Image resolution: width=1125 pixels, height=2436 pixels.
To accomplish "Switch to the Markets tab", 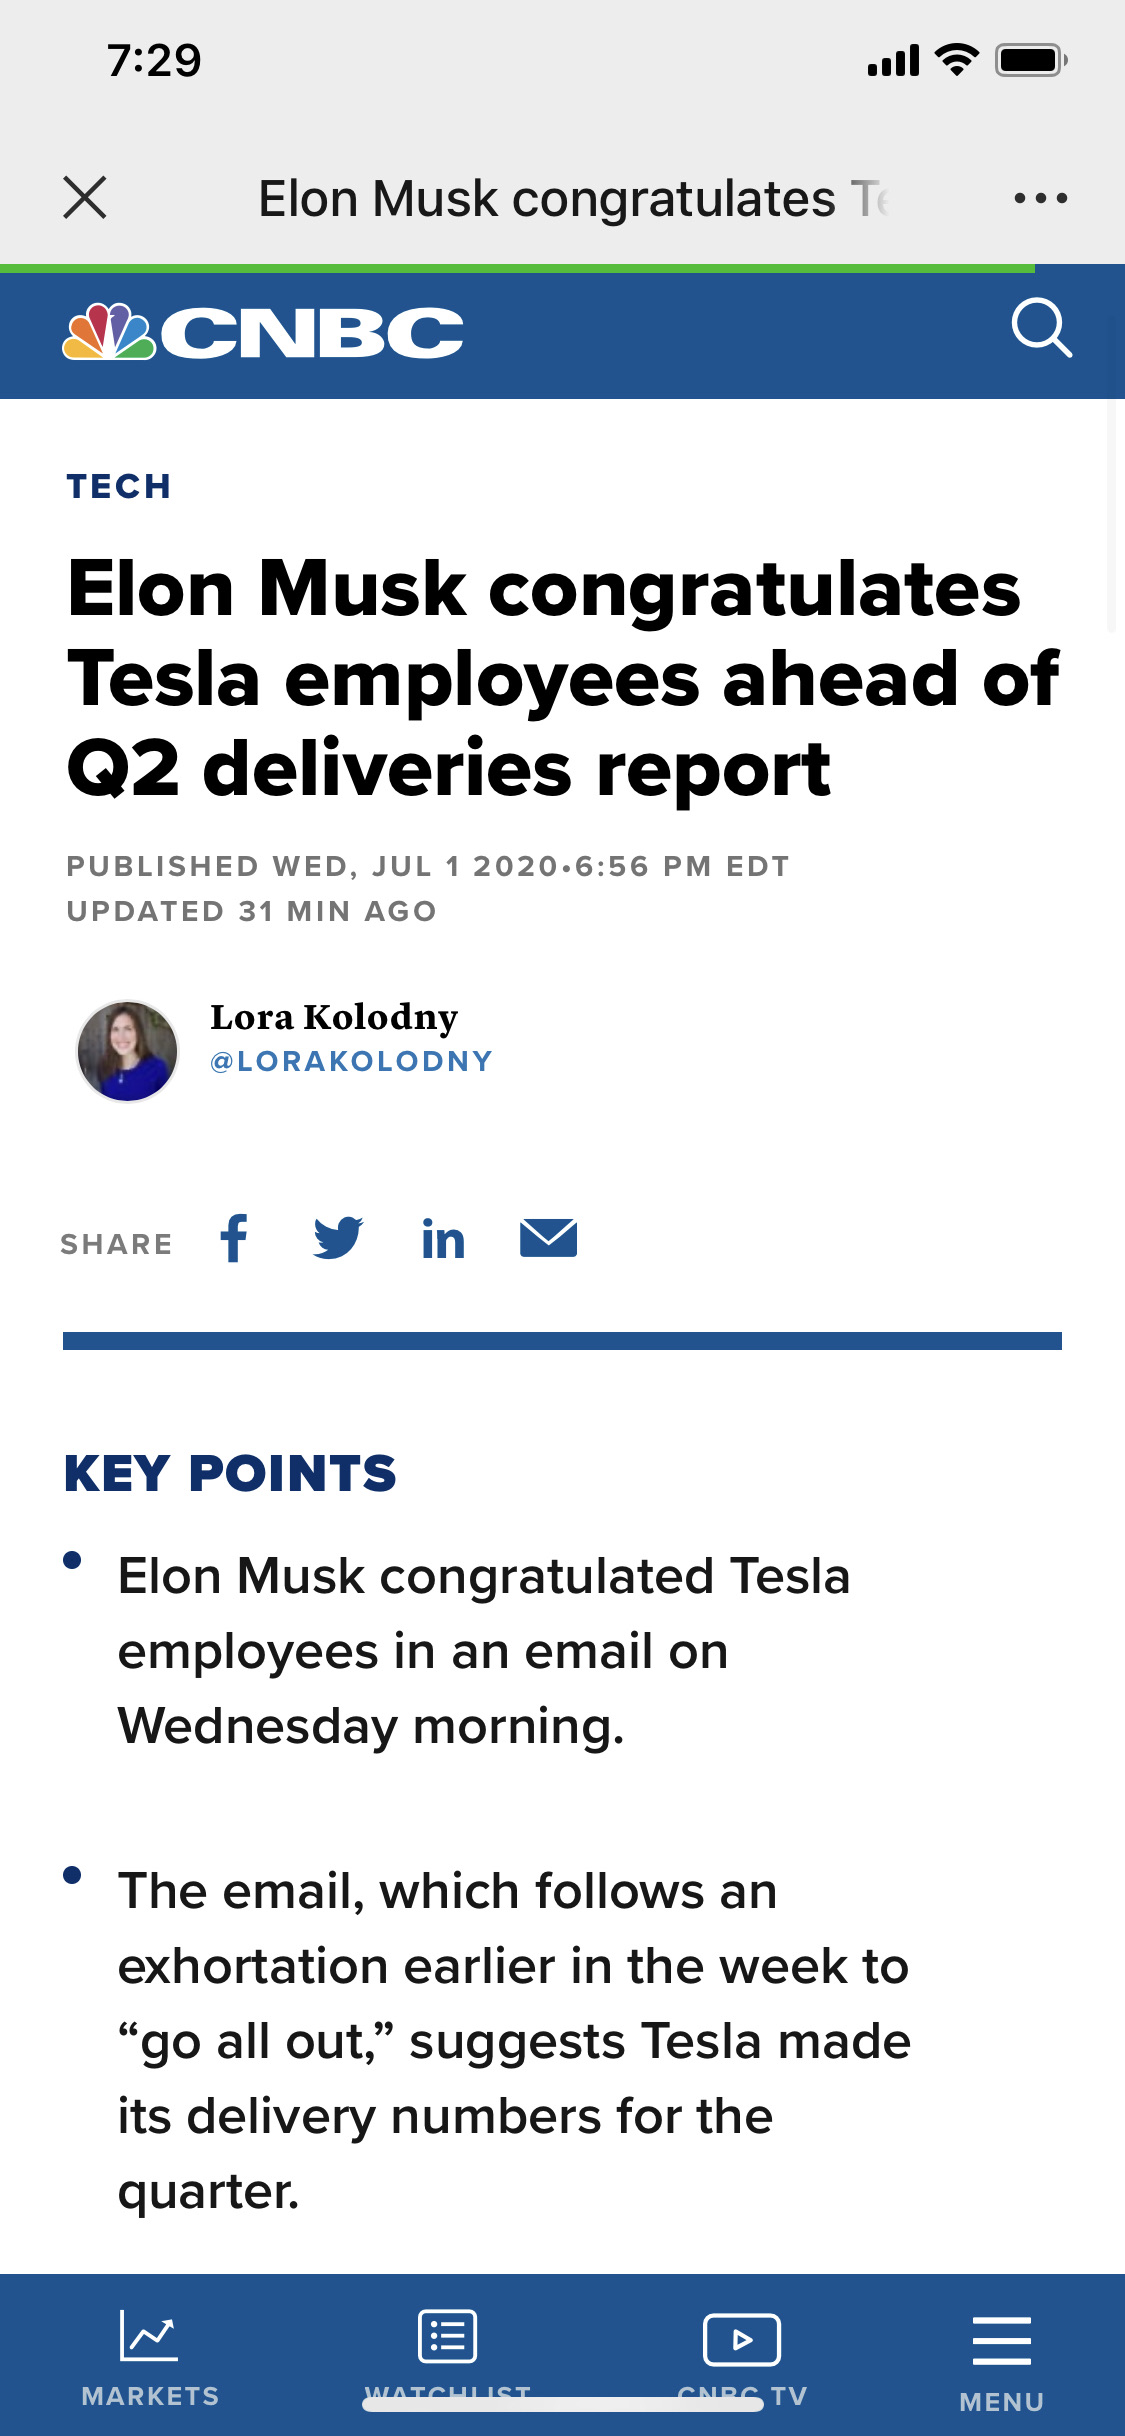I will click(150, 2357).
